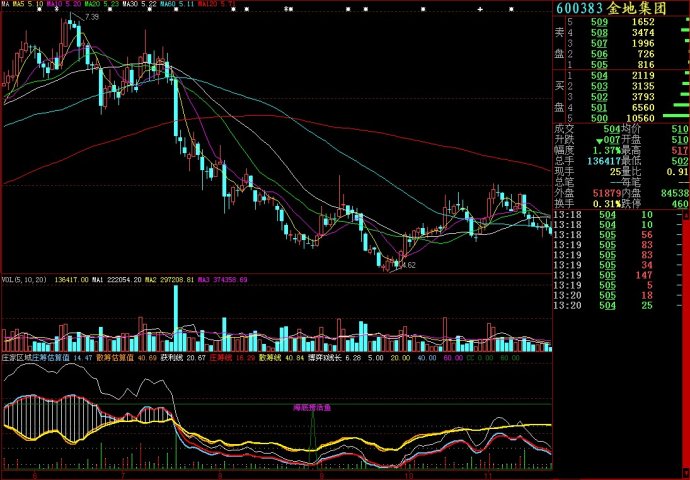Click the 4.62 low price annotation
690x480 pixels.
pos(408,265)
